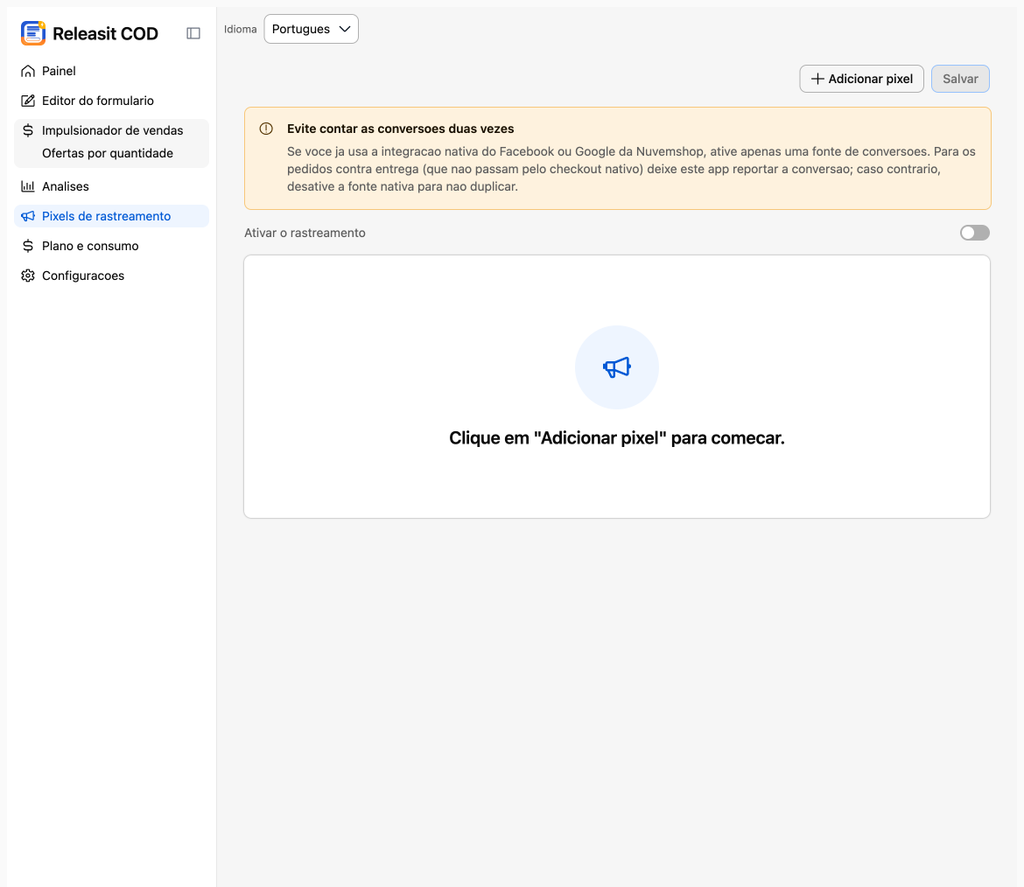Click the Adicionar pixel button
Screen dimensions: 1024x887
[861, 79]
